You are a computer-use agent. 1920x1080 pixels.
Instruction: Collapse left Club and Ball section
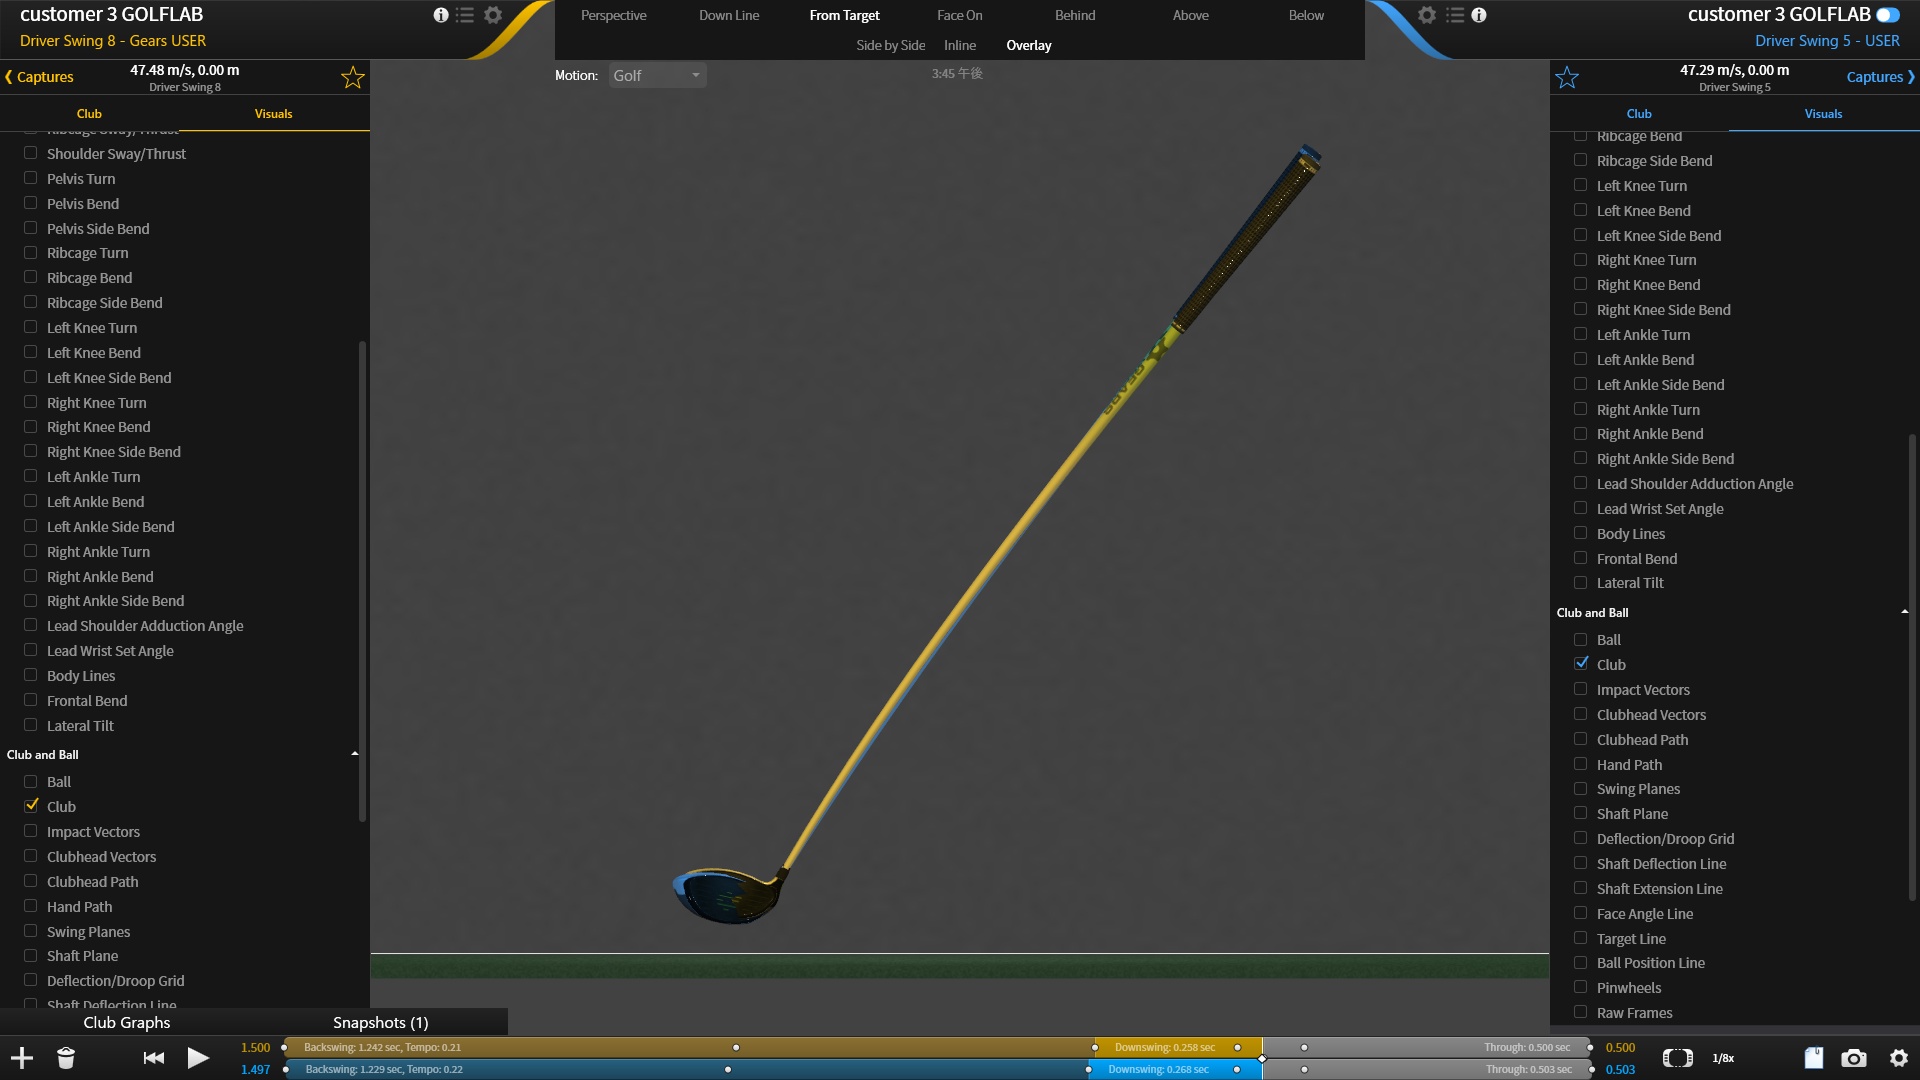click(355, 754)
